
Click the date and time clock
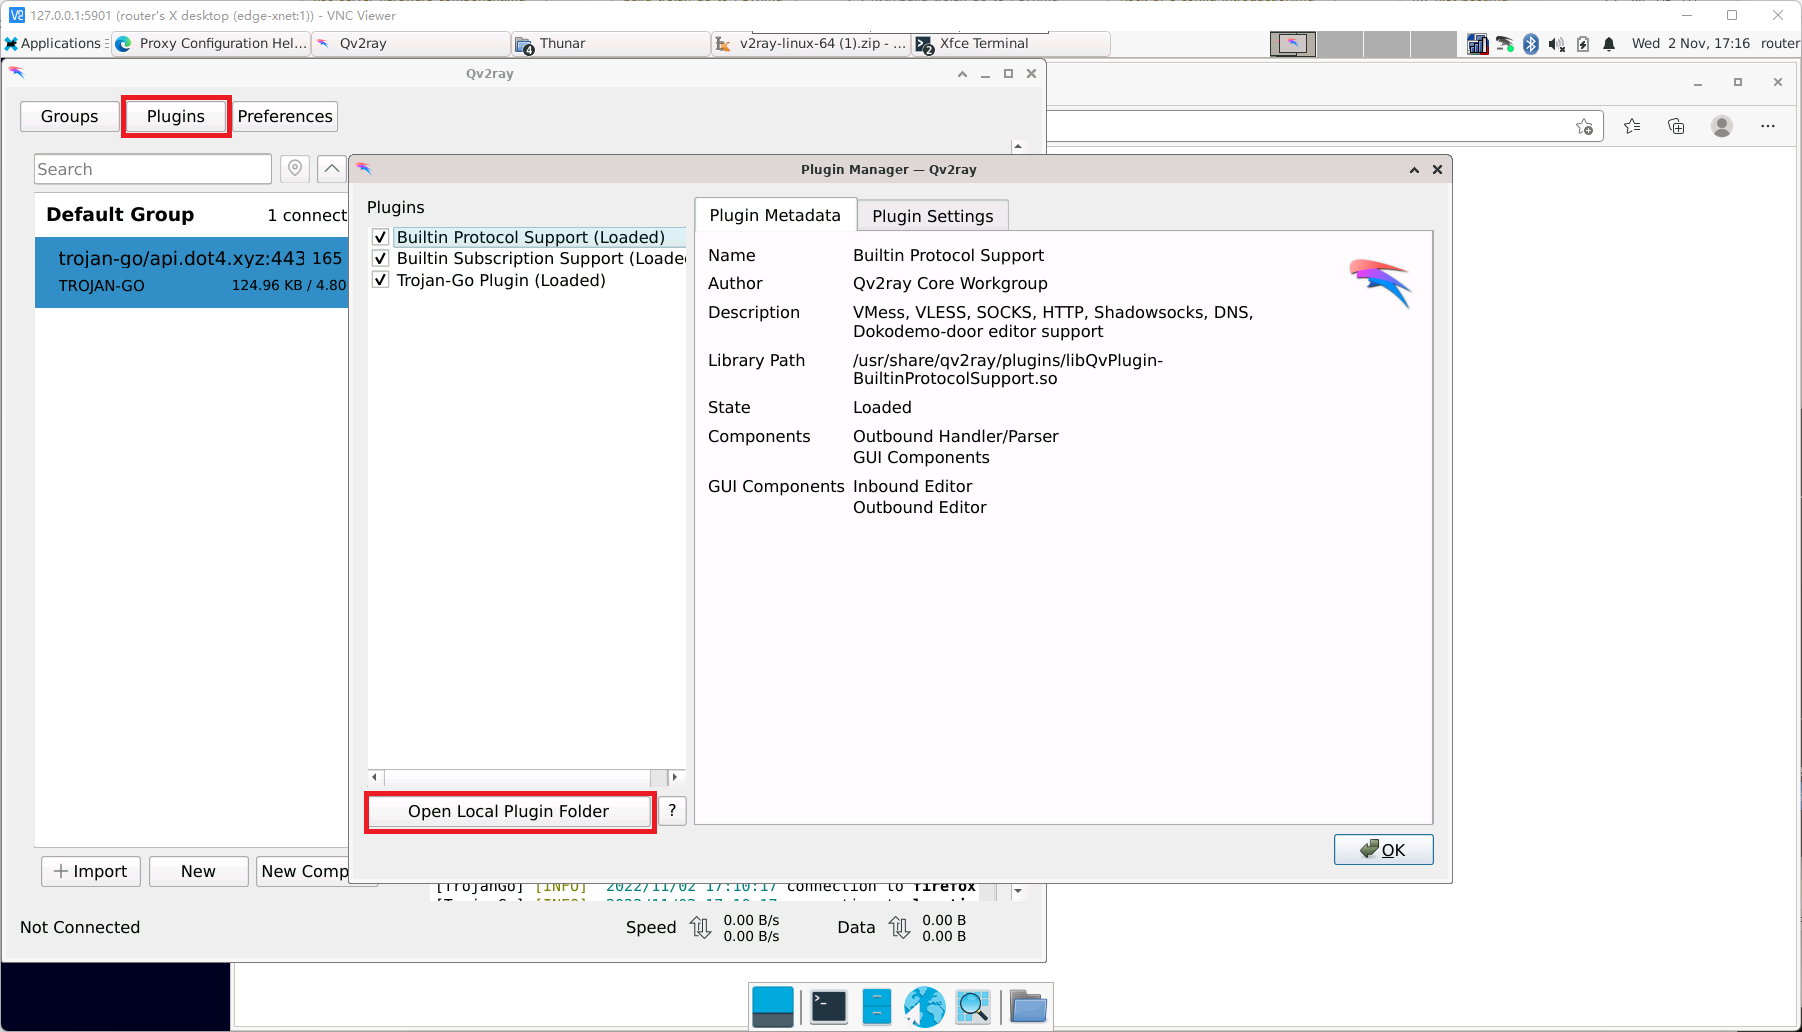(x=1691, y=44)
